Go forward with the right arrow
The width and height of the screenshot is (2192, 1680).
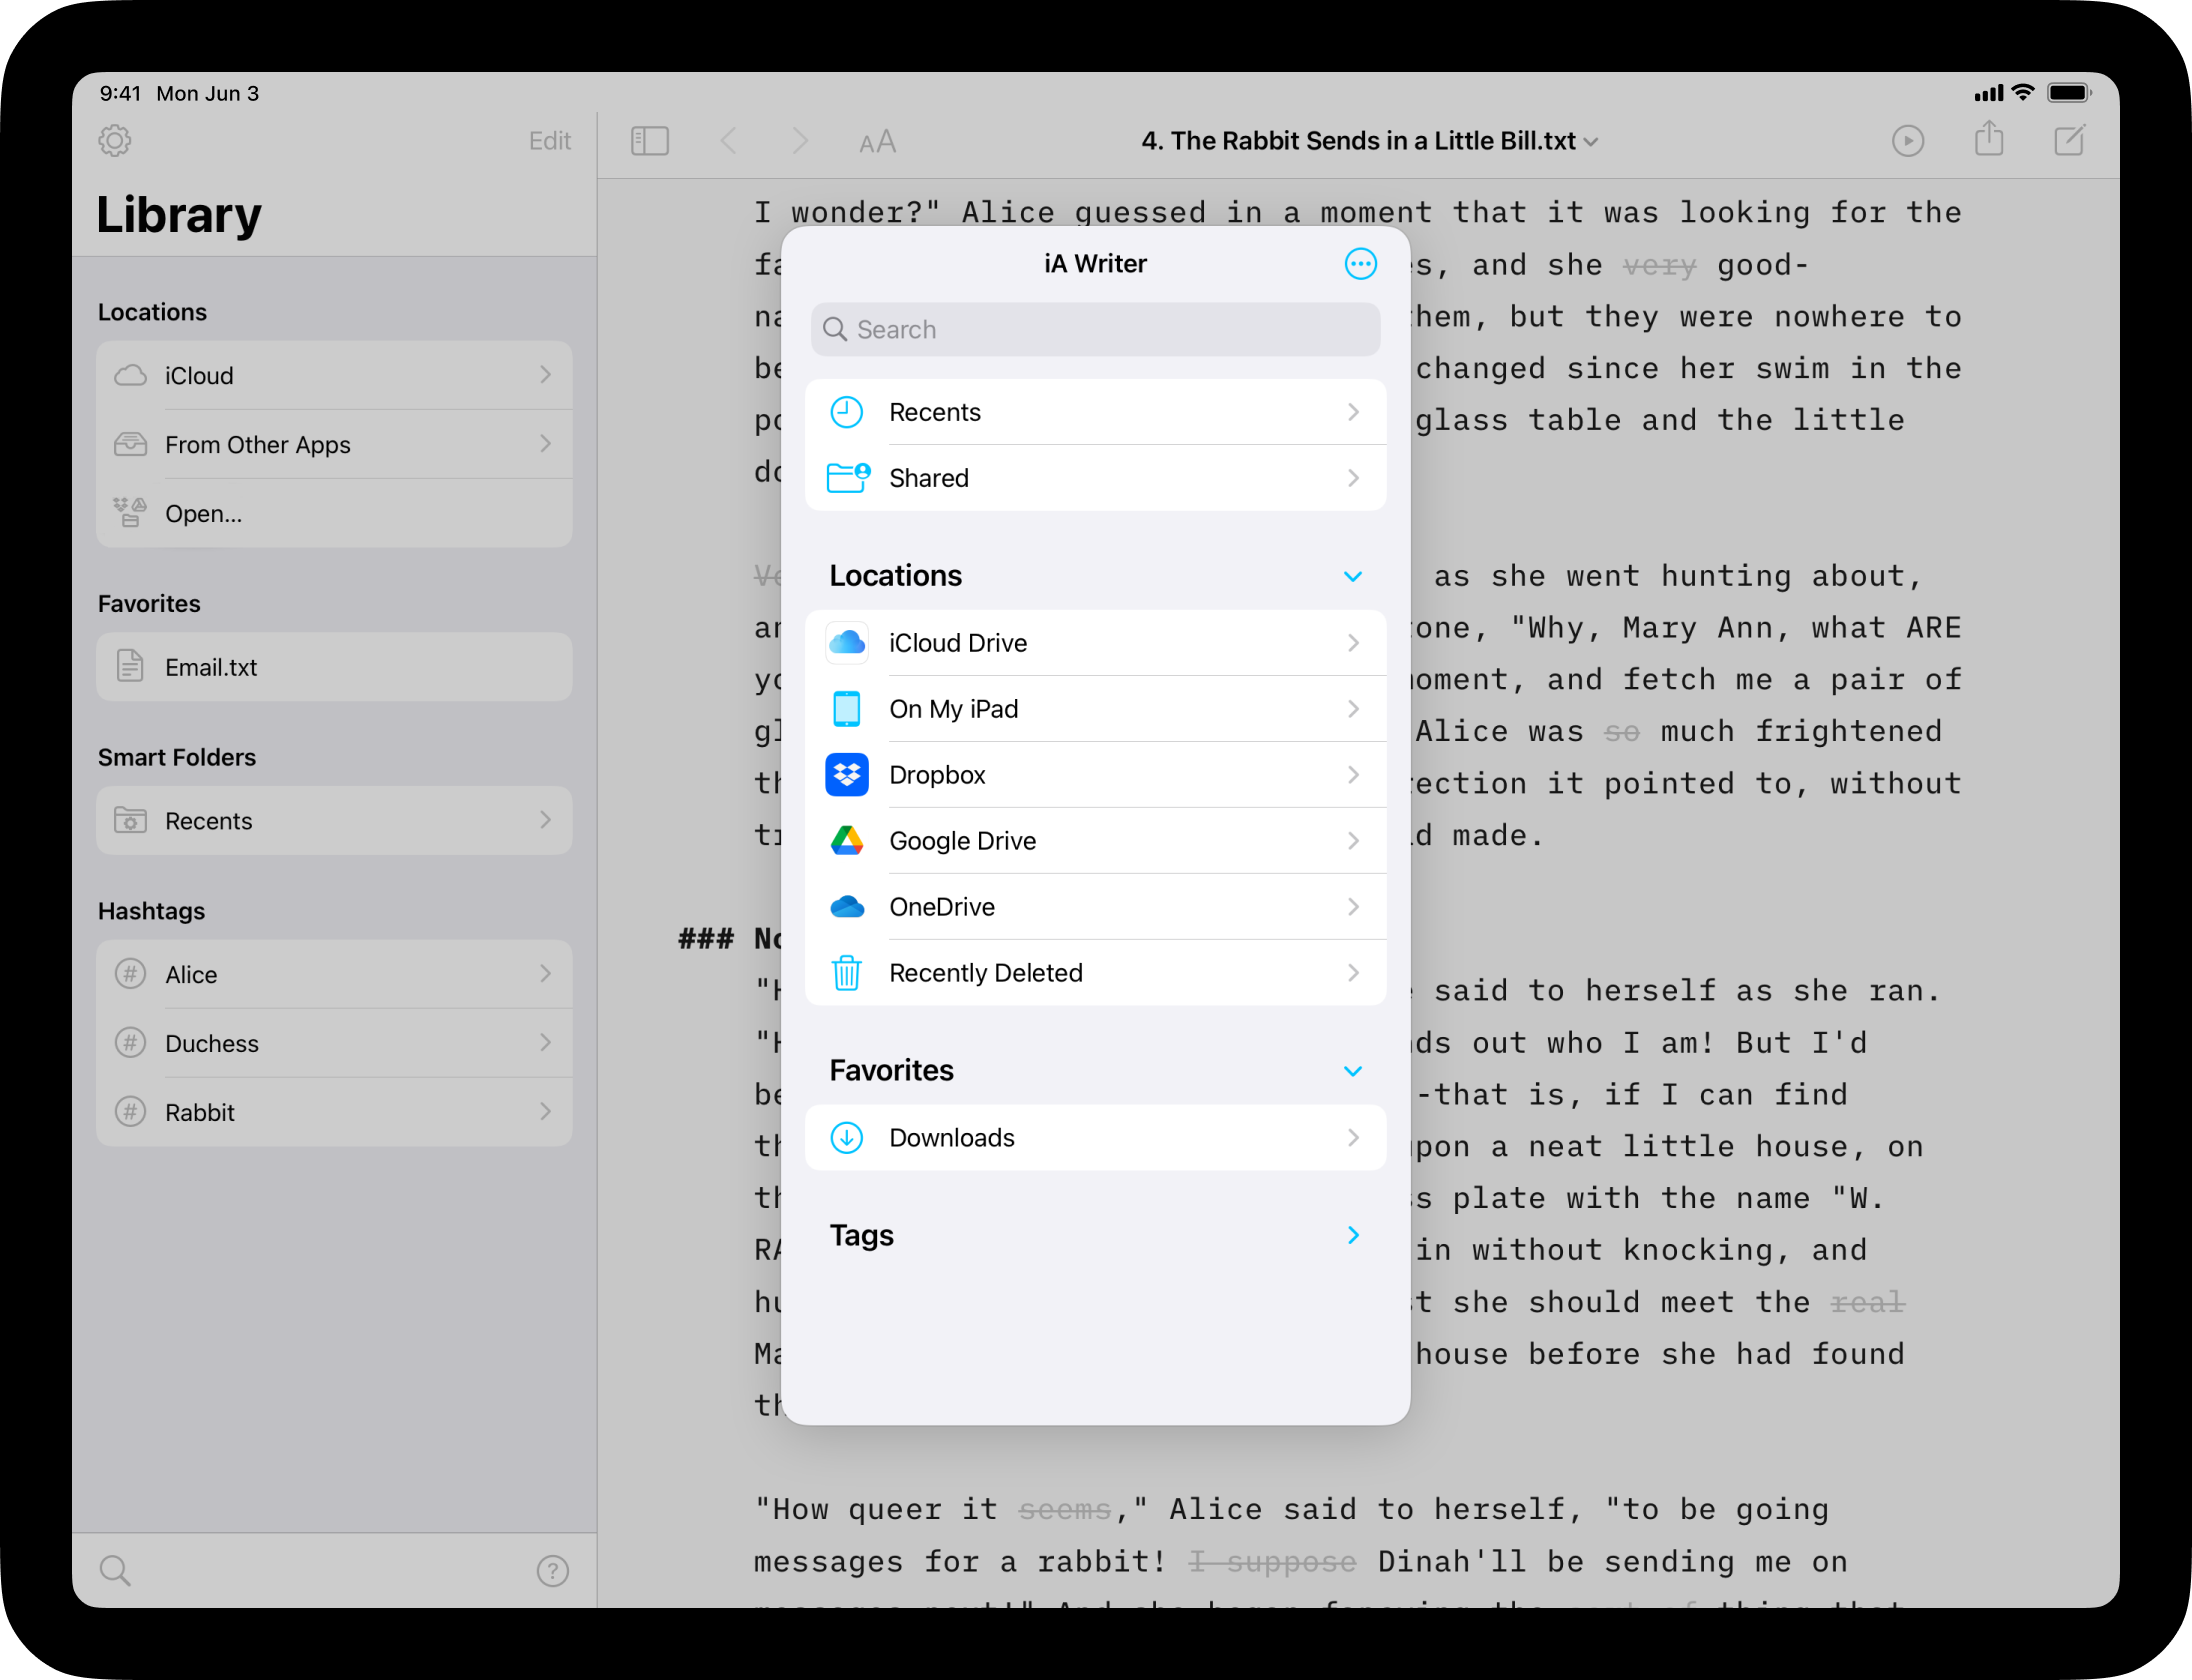point(799,141)
